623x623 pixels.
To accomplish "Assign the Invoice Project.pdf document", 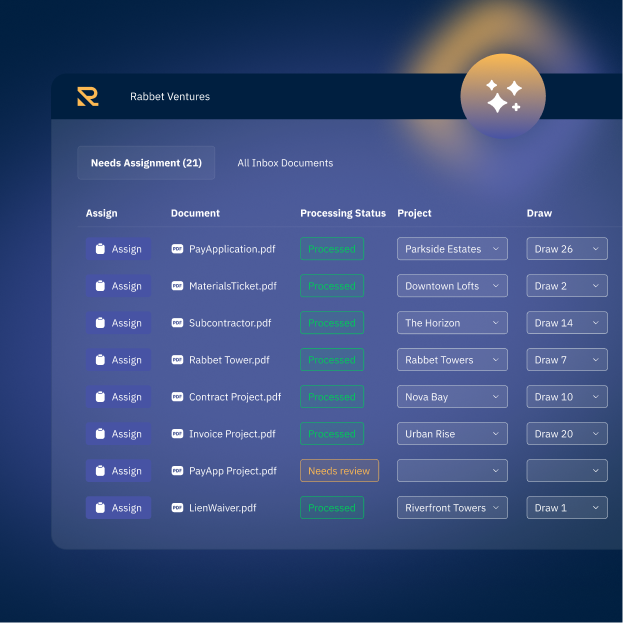I will 118,433.
